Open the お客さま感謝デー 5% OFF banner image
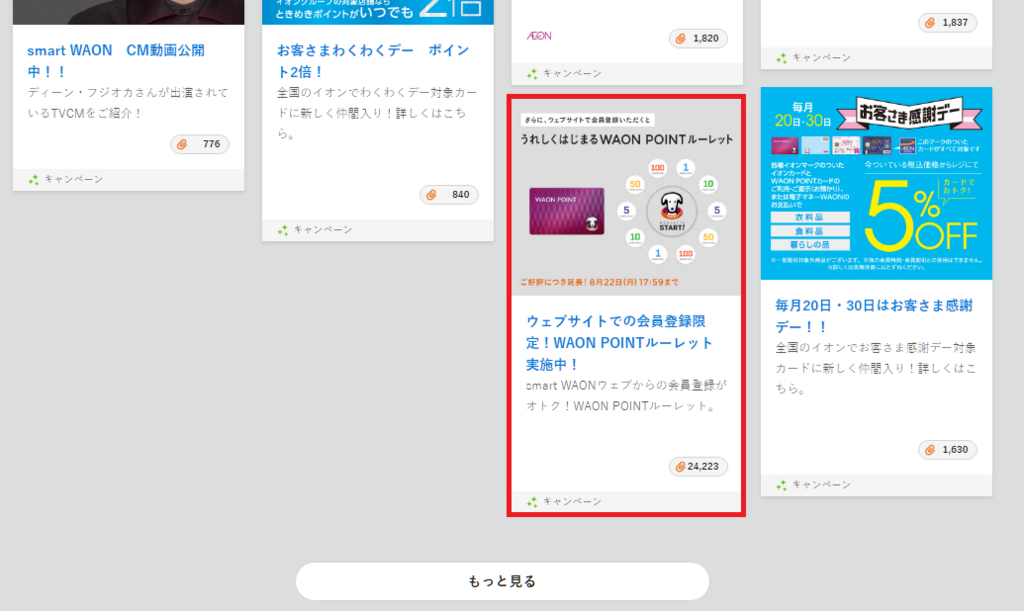1024x611 pixels. point(876,183)
